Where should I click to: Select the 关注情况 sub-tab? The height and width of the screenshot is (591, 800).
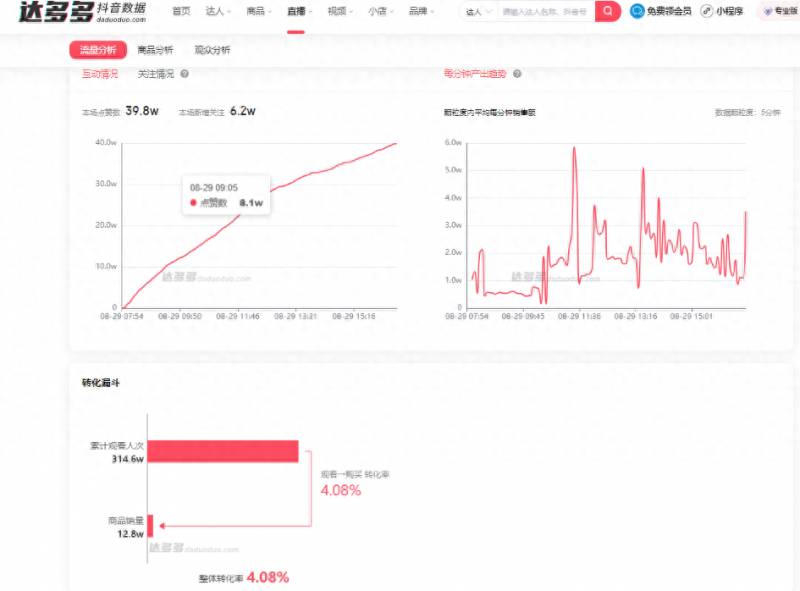point(156,74)
